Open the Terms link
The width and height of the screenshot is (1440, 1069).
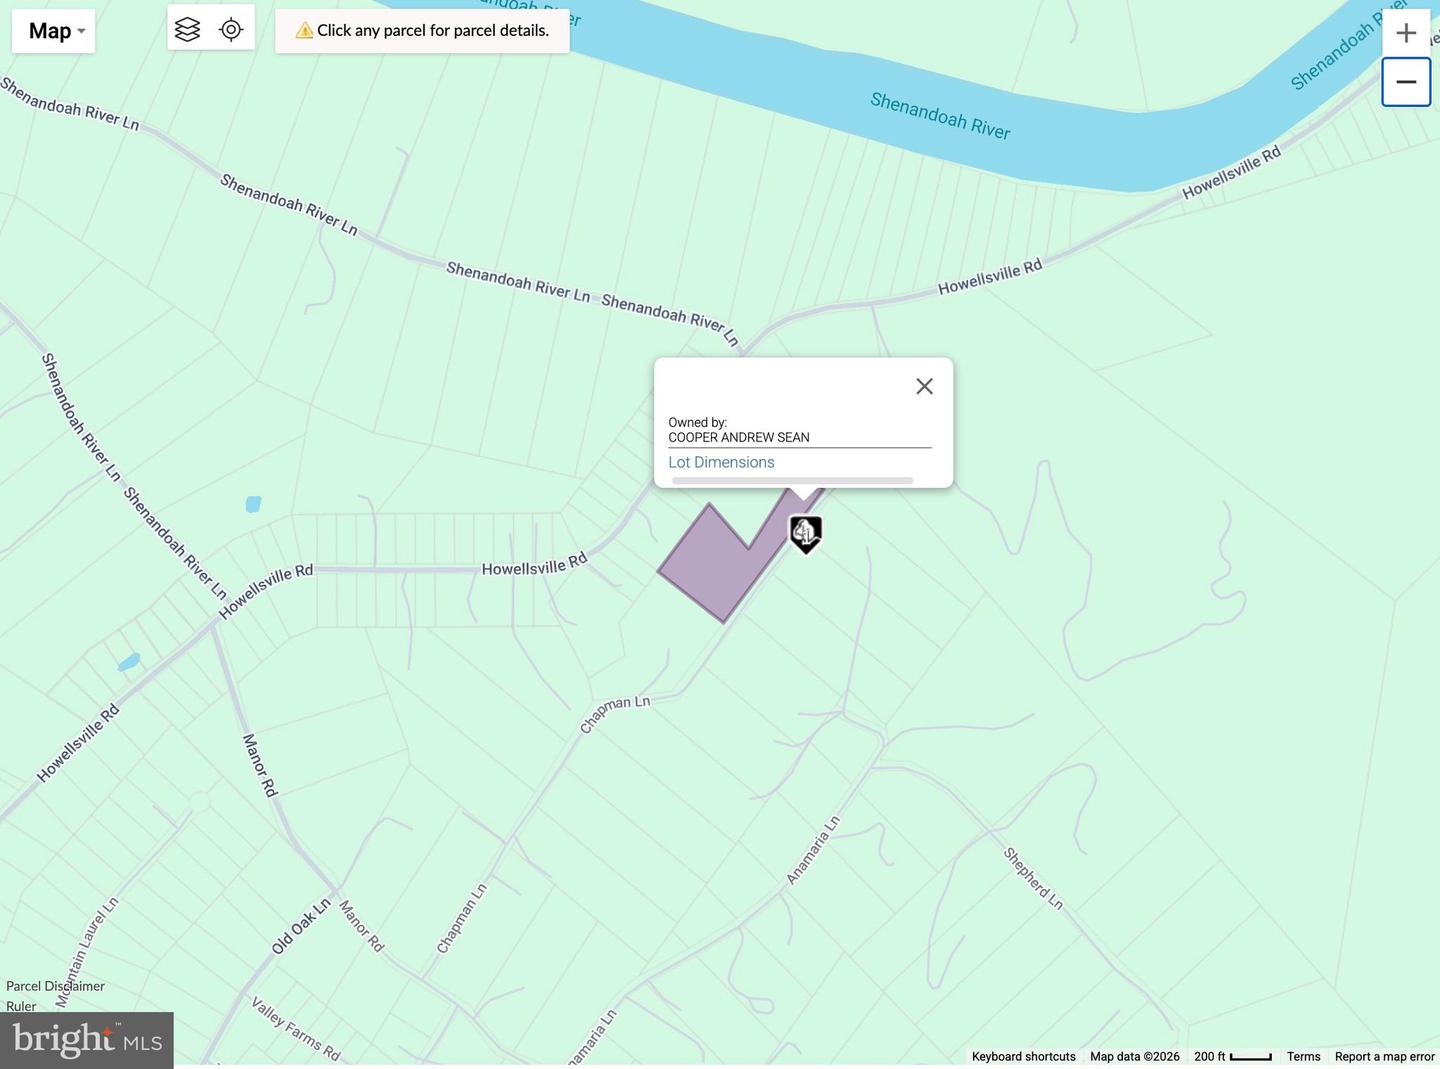[1303, 1056]
